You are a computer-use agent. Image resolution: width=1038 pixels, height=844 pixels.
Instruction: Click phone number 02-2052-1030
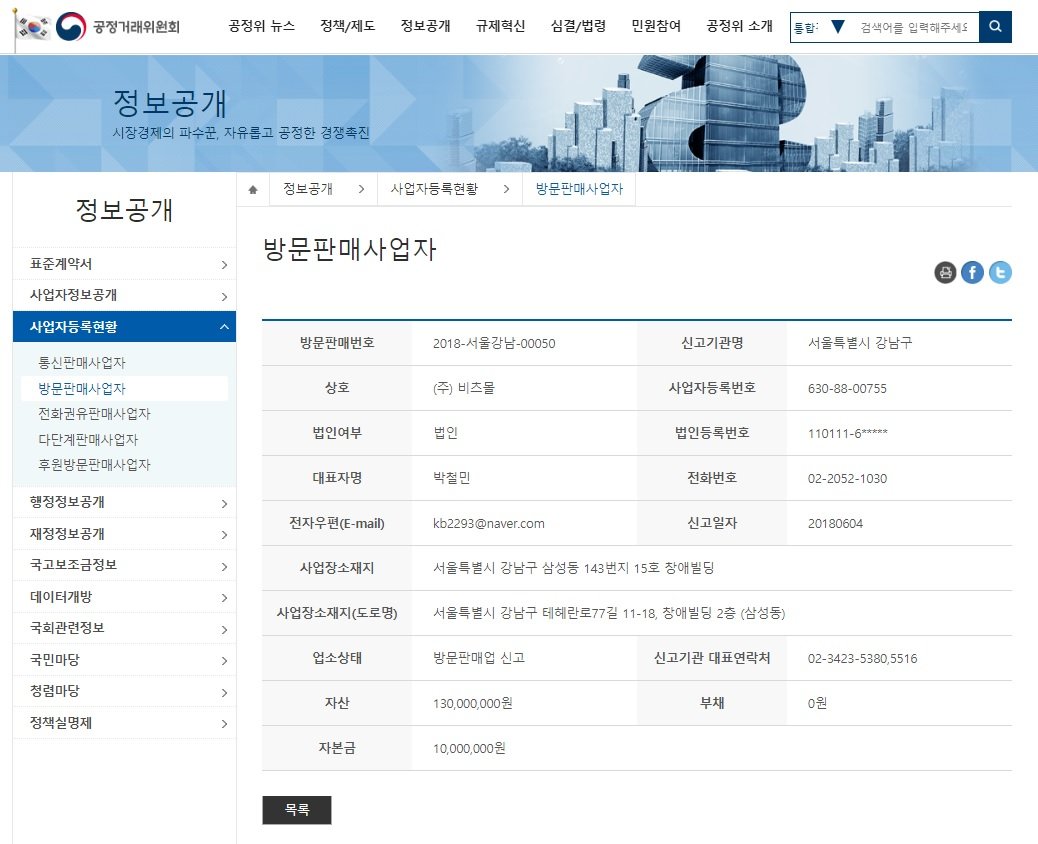(x=847, y=479)
